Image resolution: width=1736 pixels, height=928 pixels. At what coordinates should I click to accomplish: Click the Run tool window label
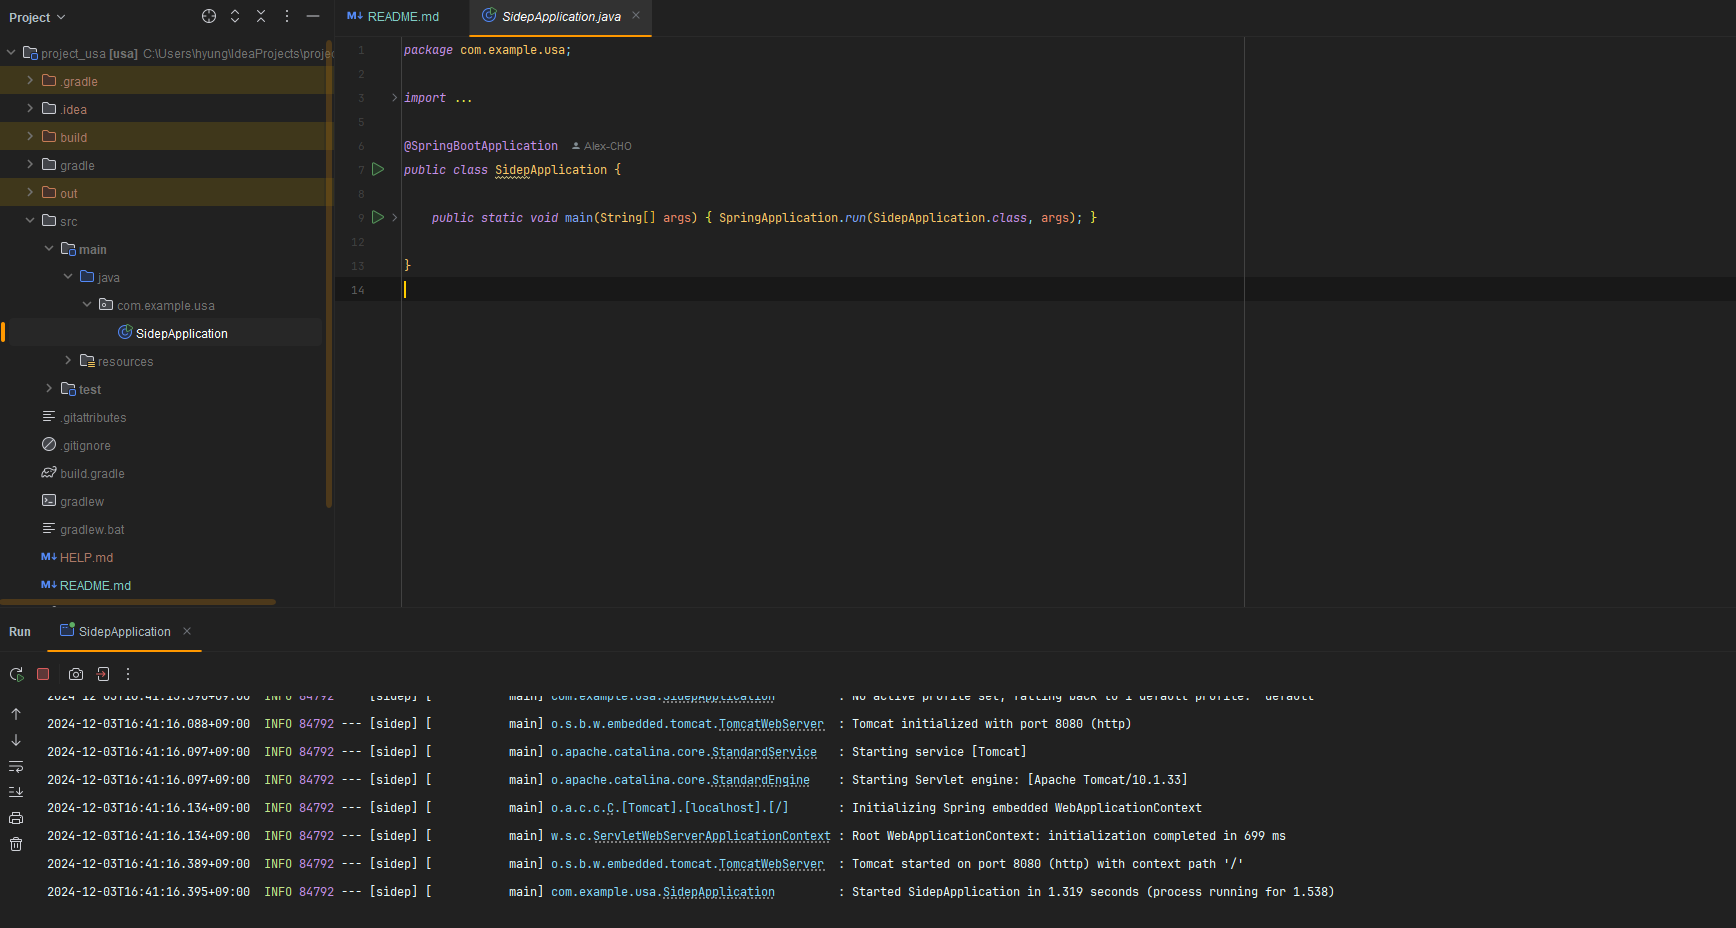20,632
